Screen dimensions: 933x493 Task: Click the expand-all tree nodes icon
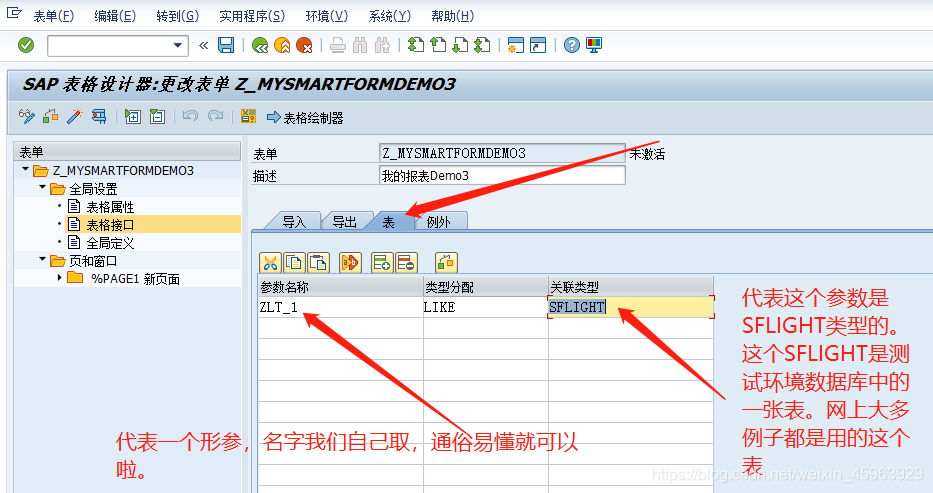[132, 117]
